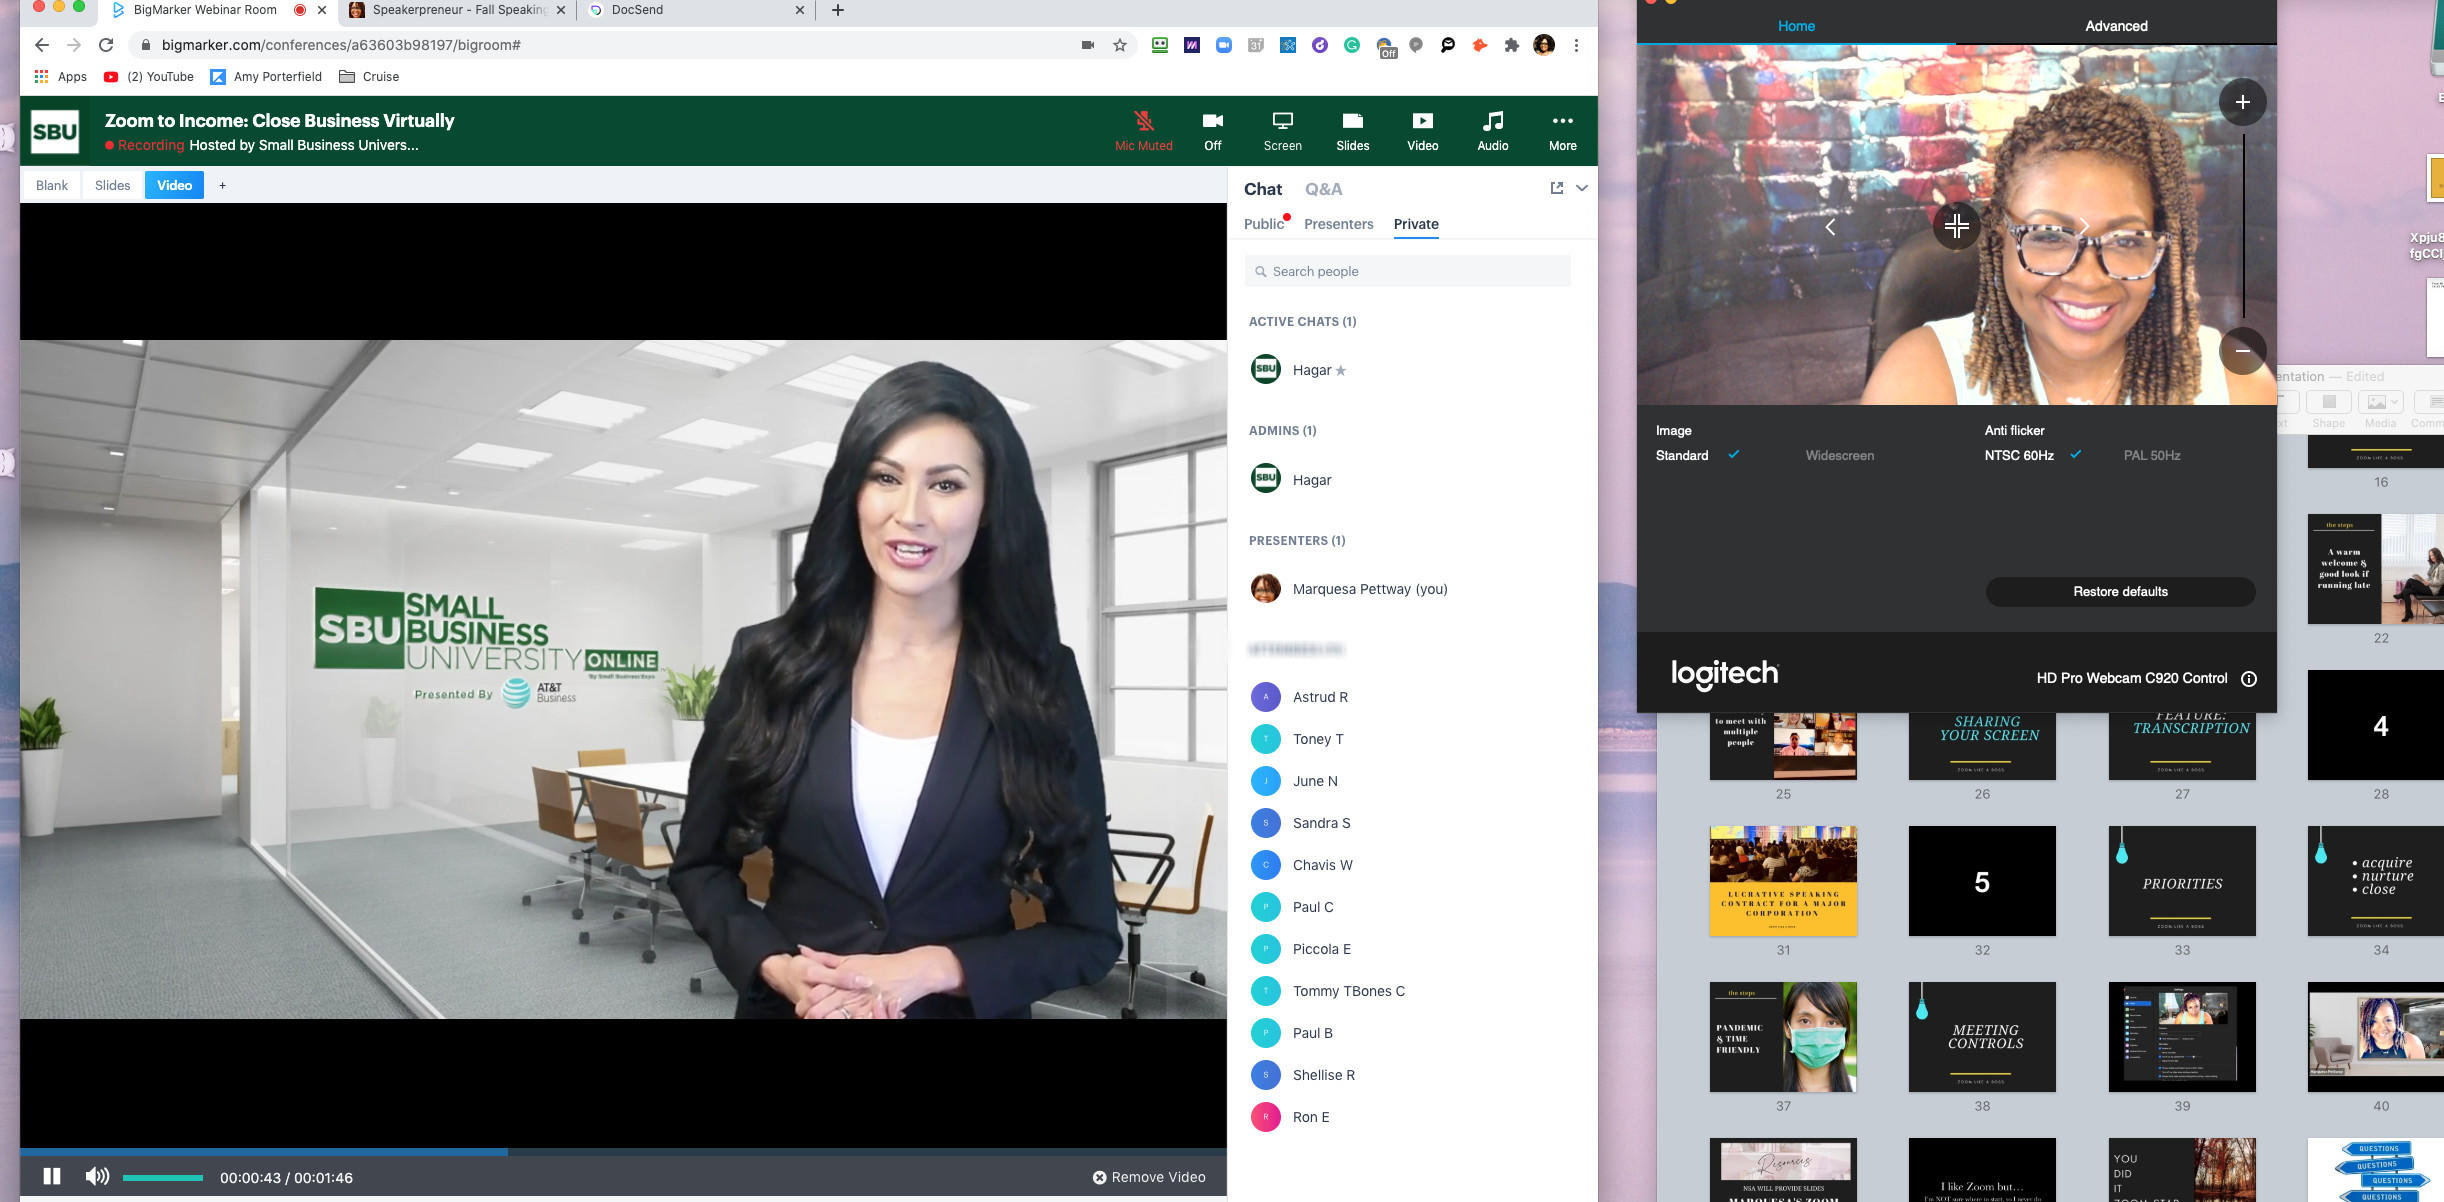The image size is (2444, 1202).
Task: Select the Private chat tab
Action: [x=1416, y=224]
